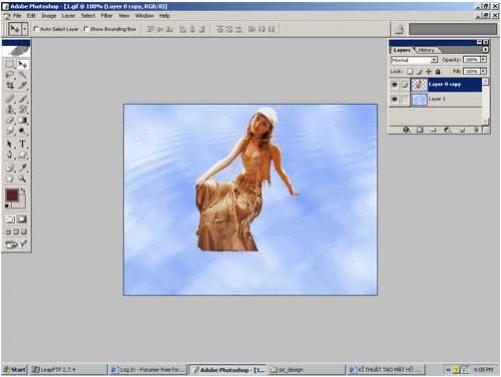The width and height of the screenshot is (501, 377).
Task: Select the Crop tool
Action: coord(10,86)
